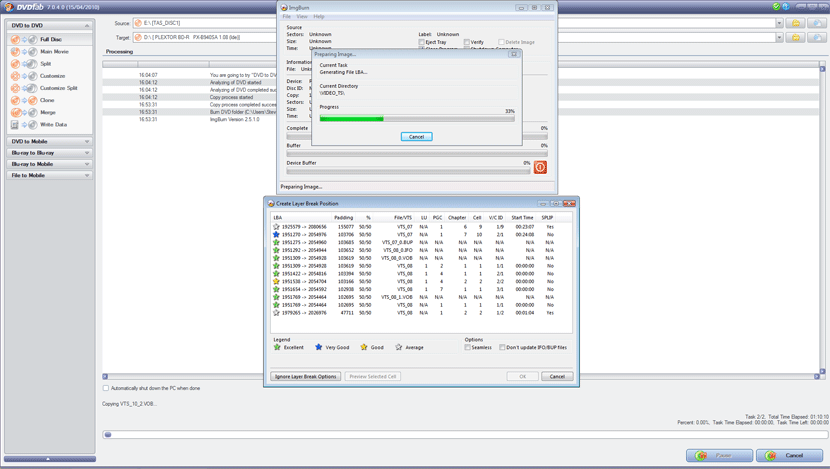Click the Source folder browse icon
Image resolution: width=830 pixels, height=469 pixels.
pos(796,23)
